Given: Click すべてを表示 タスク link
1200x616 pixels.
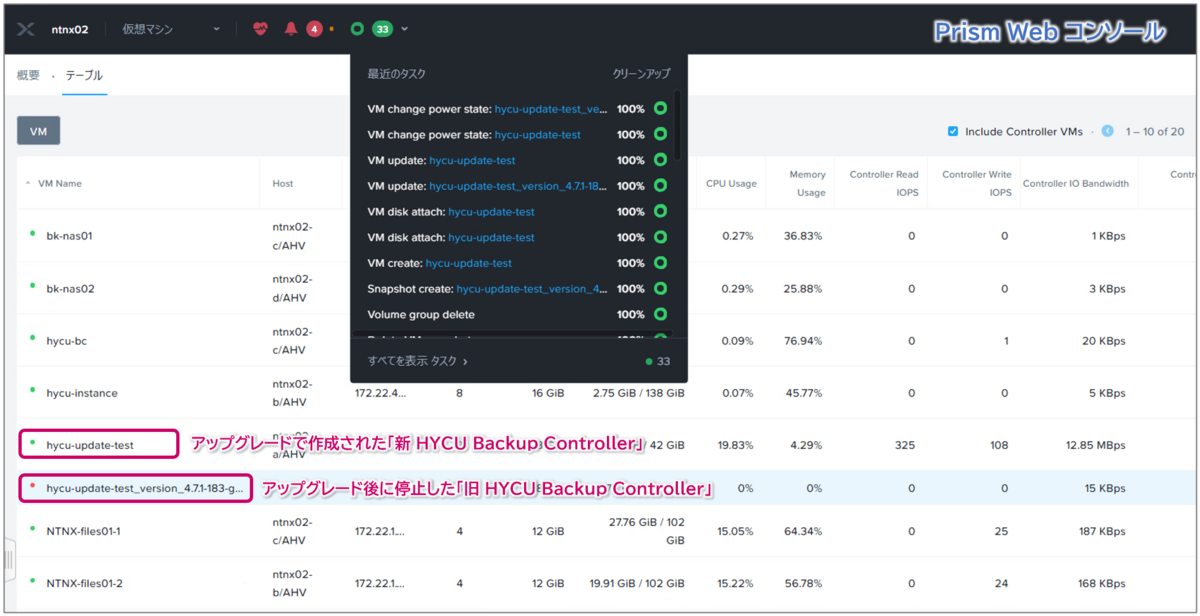Looking at the screenshot, I should click(x=418, y=361).
